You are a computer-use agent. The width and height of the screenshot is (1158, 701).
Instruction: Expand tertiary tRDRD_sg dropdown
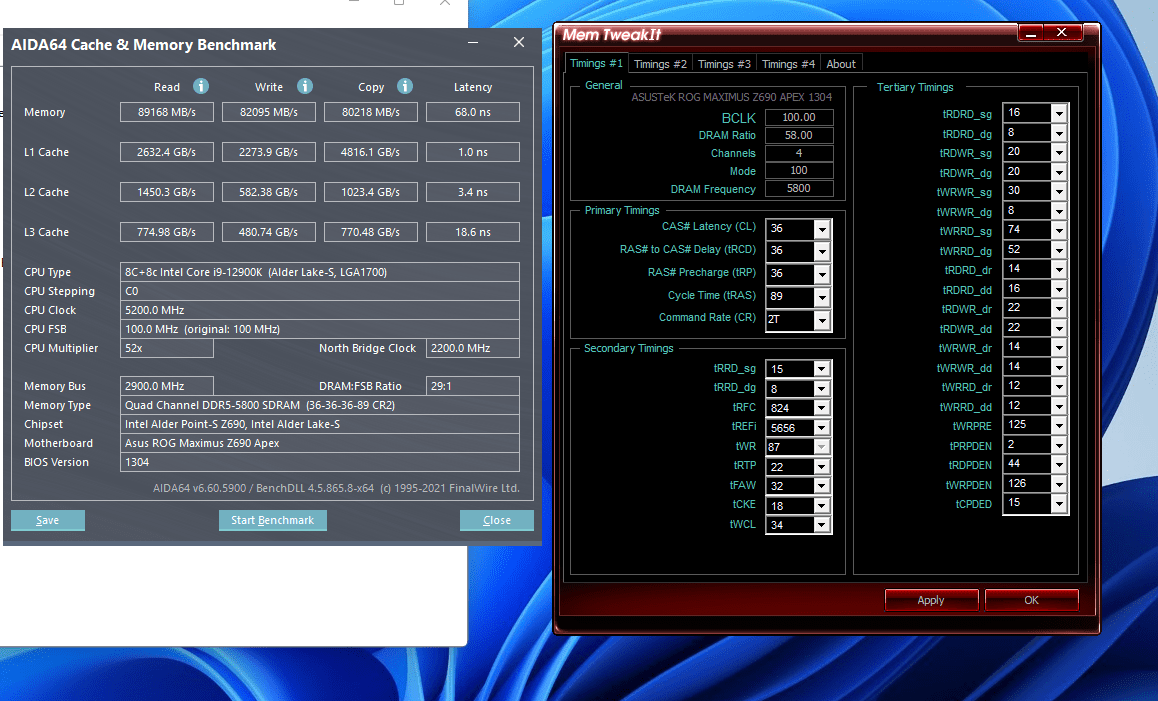[x=1059, y=113]
